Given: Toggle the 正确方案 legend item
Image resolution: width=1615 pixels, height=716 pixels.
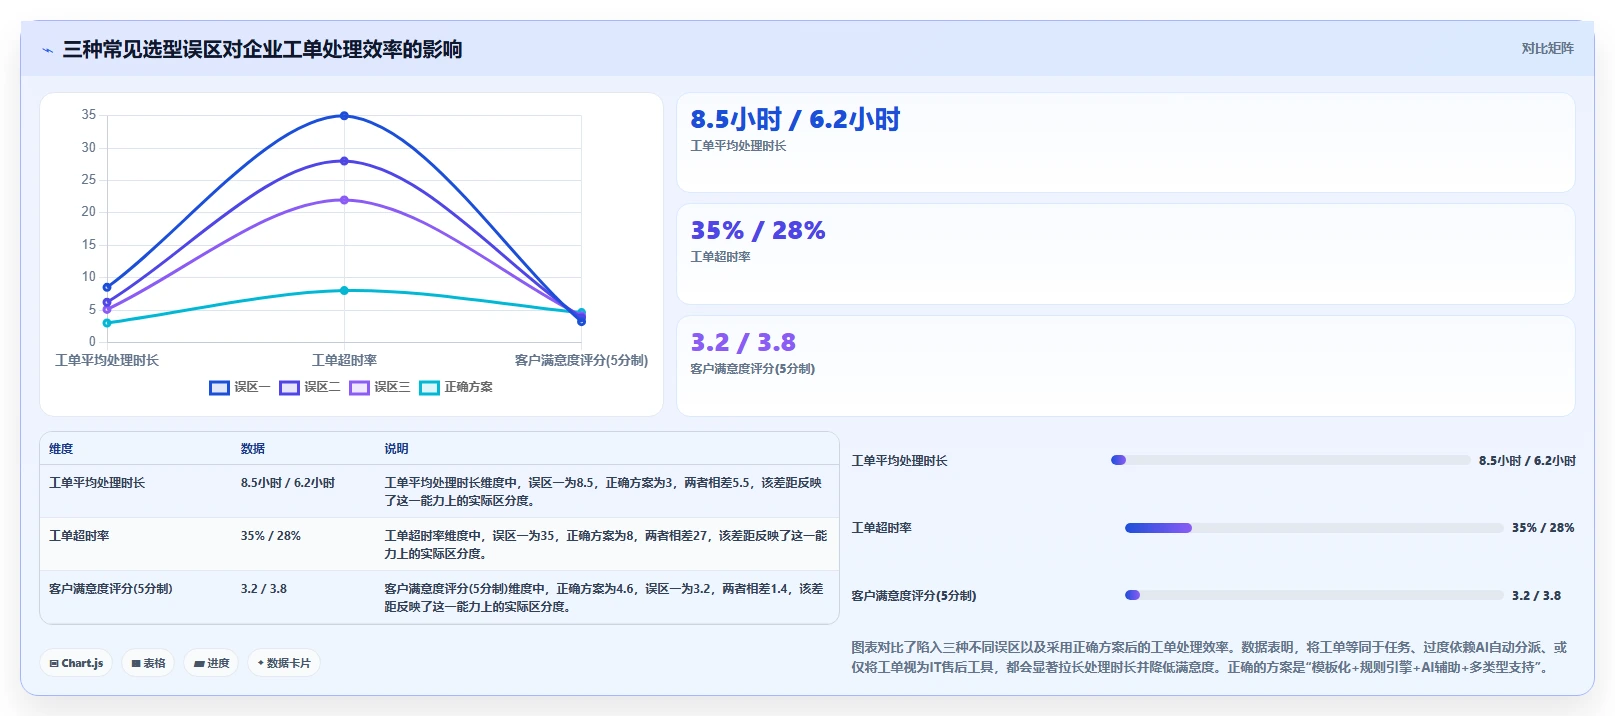Looking at the screenshot, I should pos(456,387).
